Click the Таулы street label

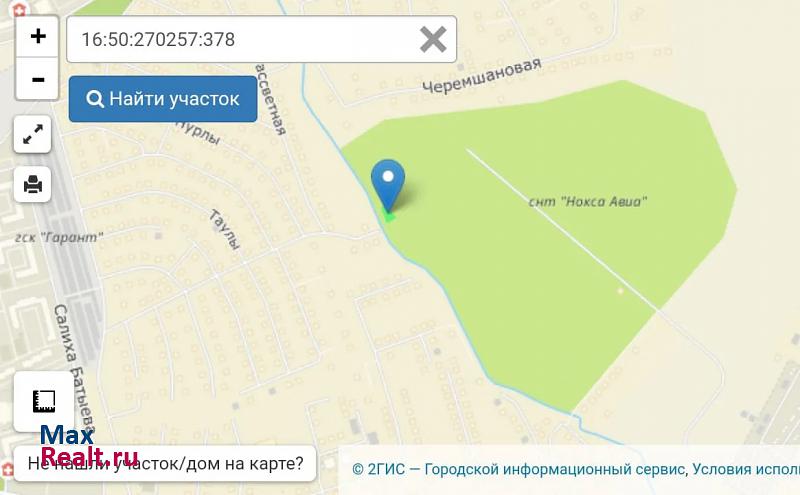pyautogui.click(x=224, y=229)
